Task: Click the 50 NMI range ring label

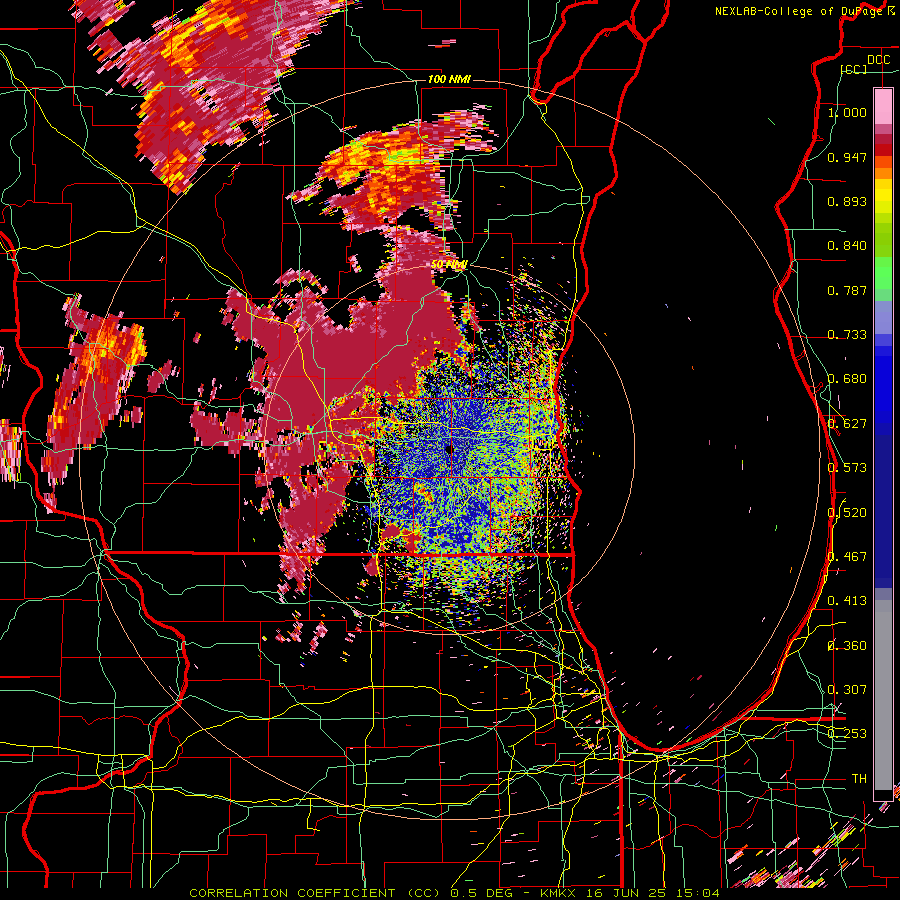Action: (x=449, y=265)
